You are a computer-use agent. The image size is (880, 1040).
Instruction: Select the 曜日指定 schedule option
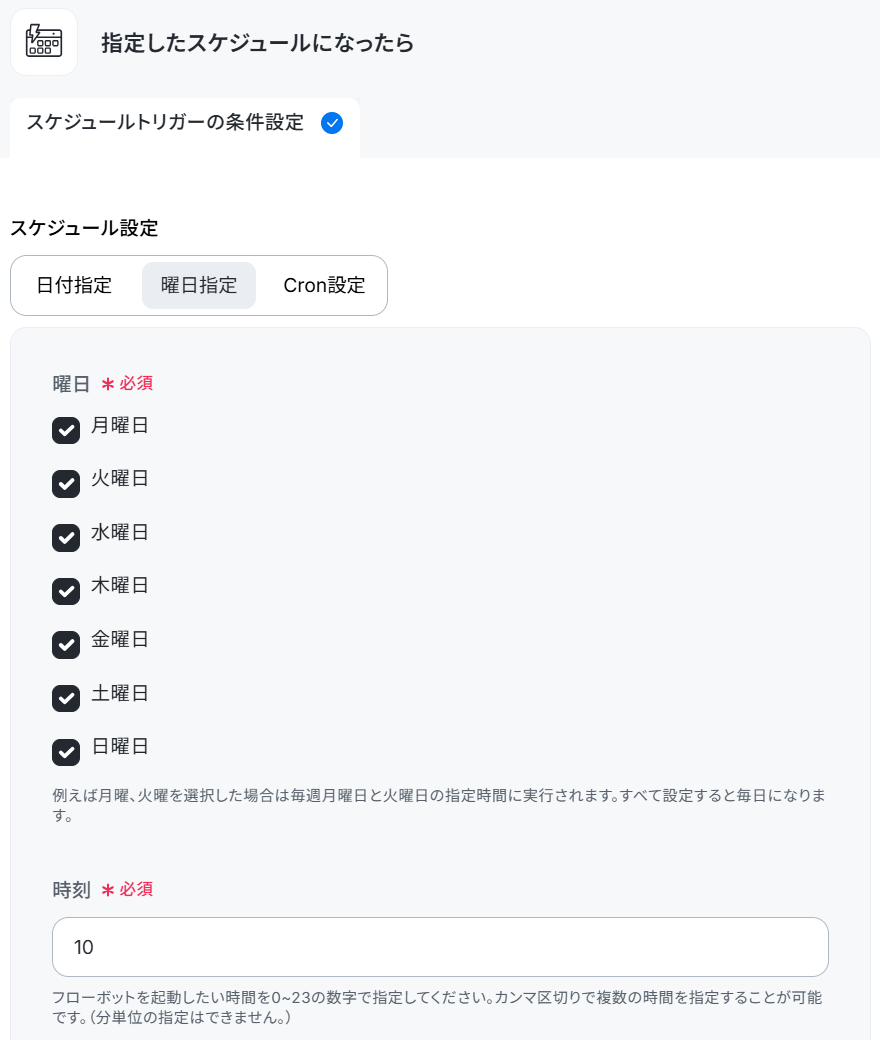pos(199,285)
